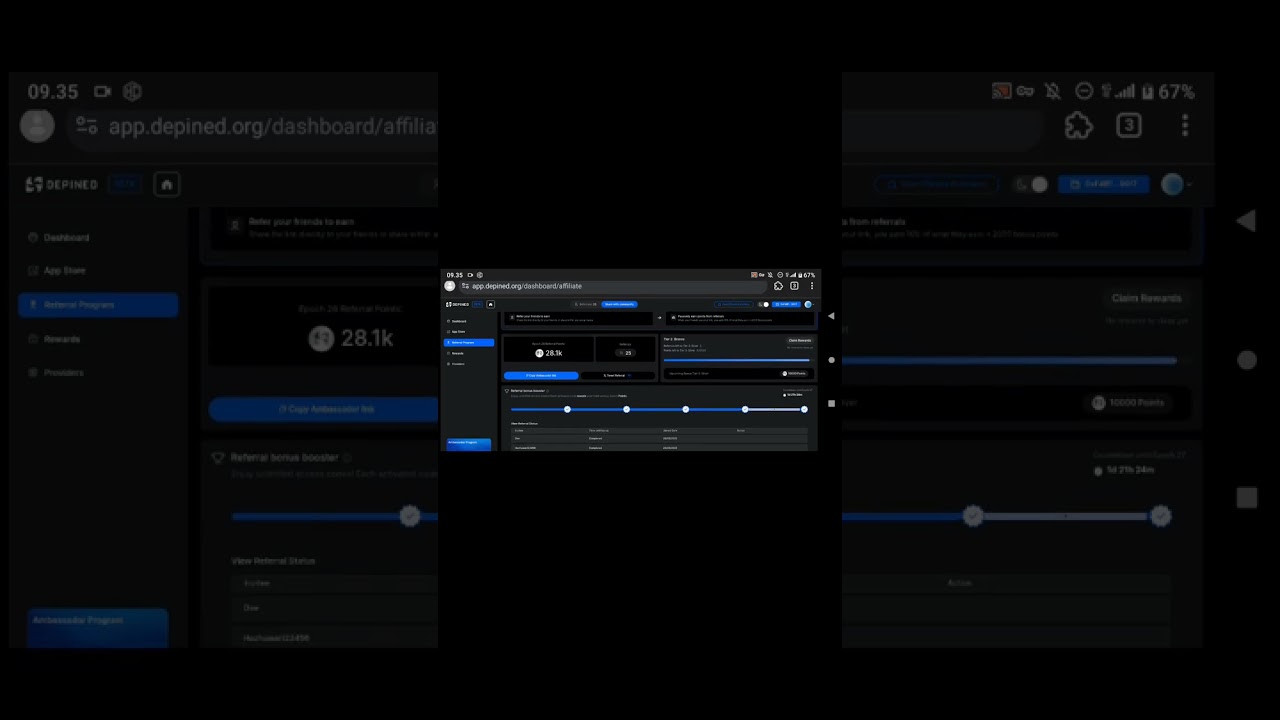Click 28.1k referral points in centered view
This screenshot has height=720, width=1280.
pos(549,353)
